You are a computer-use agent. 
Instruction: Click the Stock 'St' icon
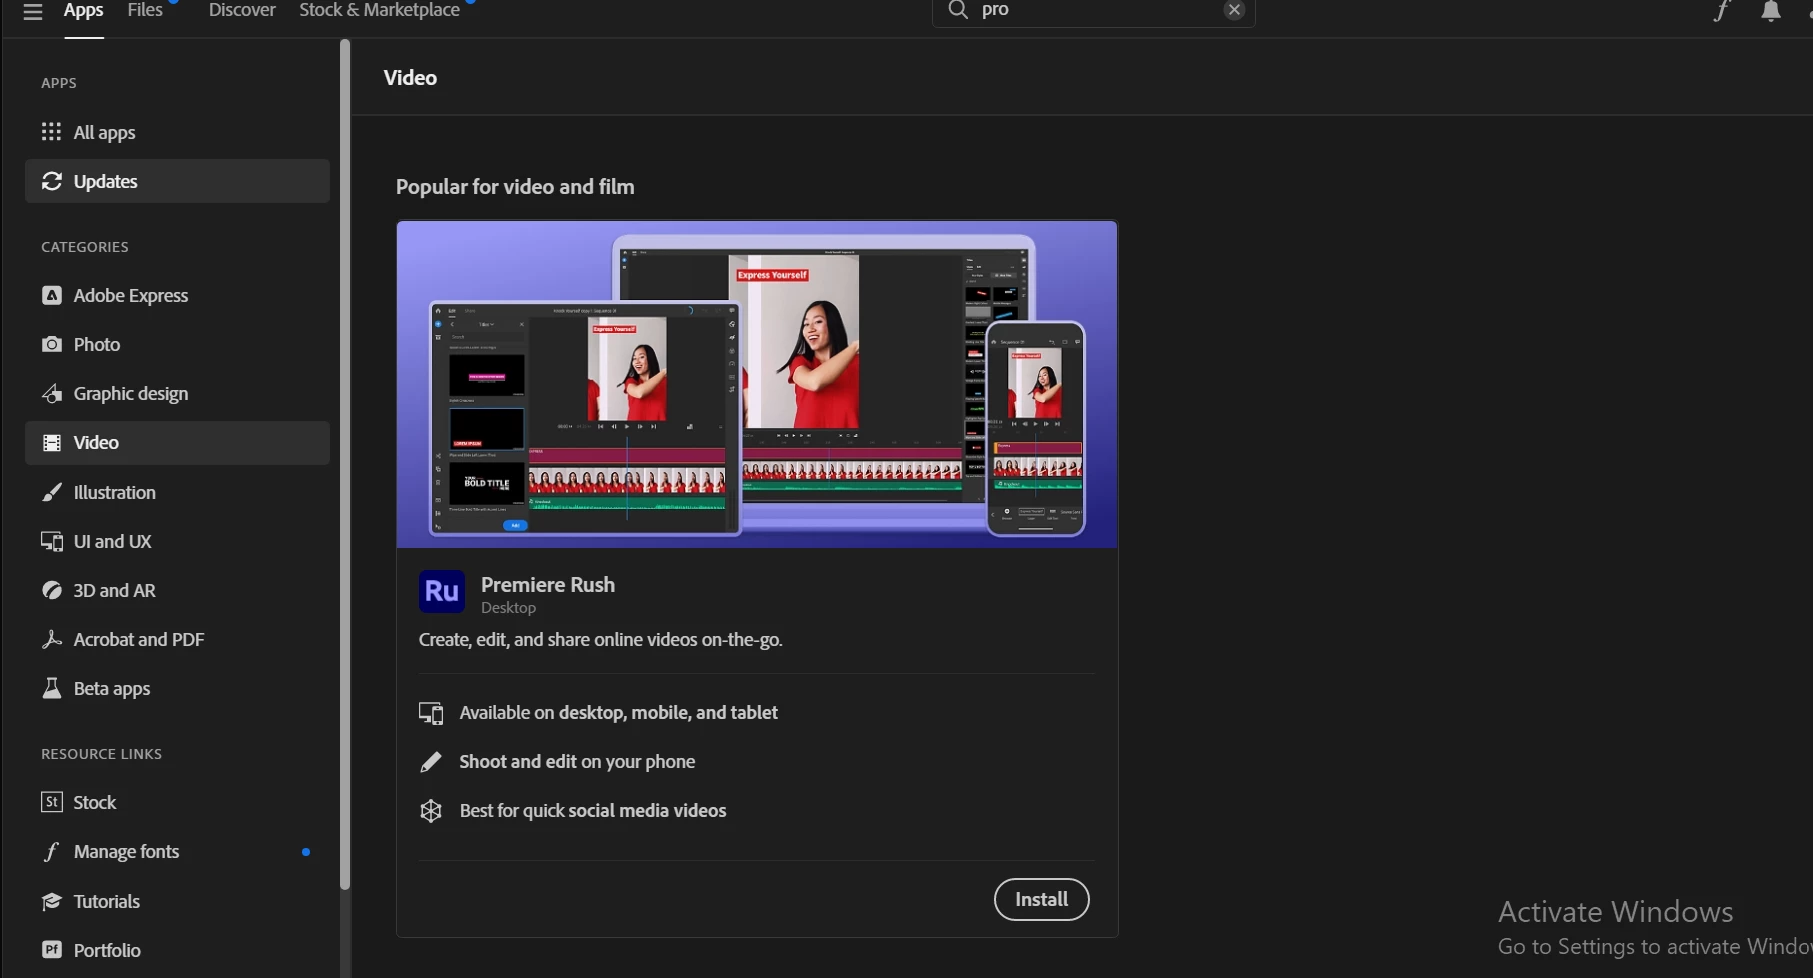[x=52, y=802]
